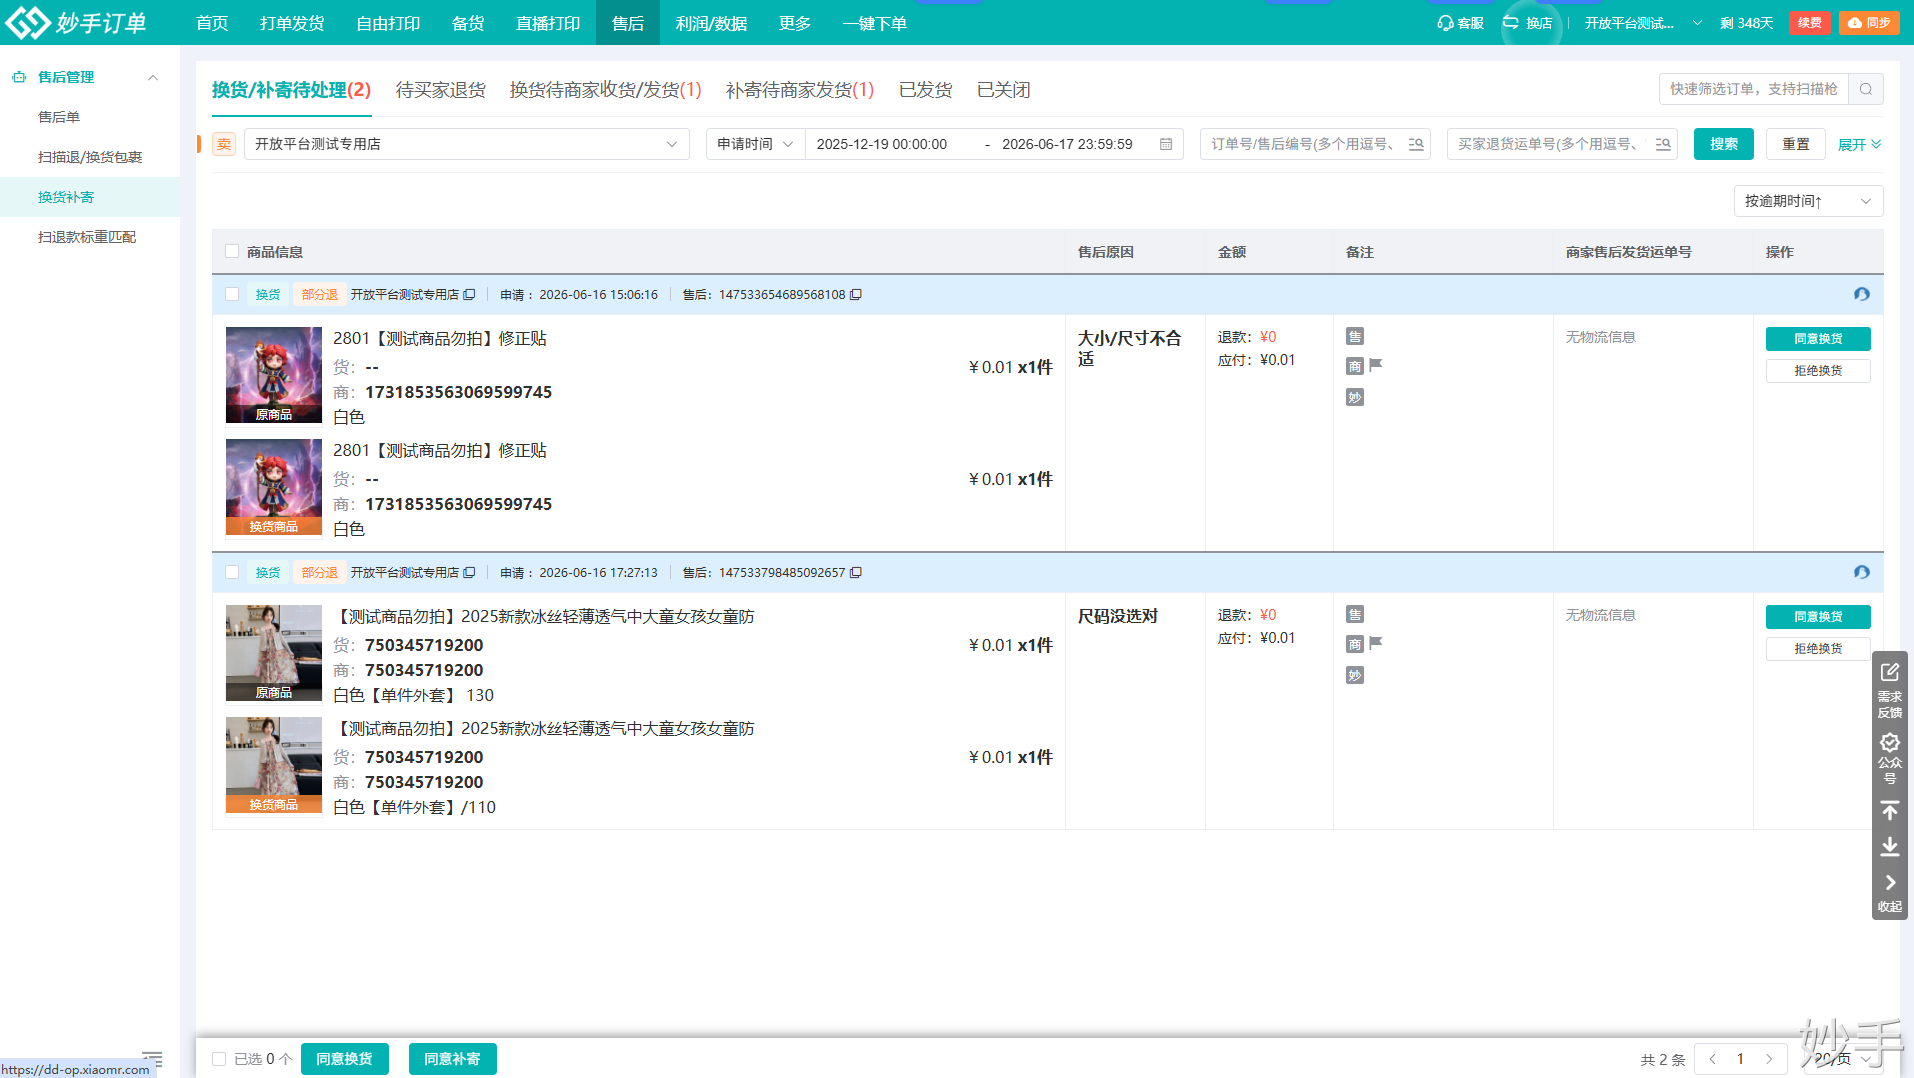Click 拒绝换货 for the second order
Viewport: 1914px width, 1078px height.
pos(1817,649)
